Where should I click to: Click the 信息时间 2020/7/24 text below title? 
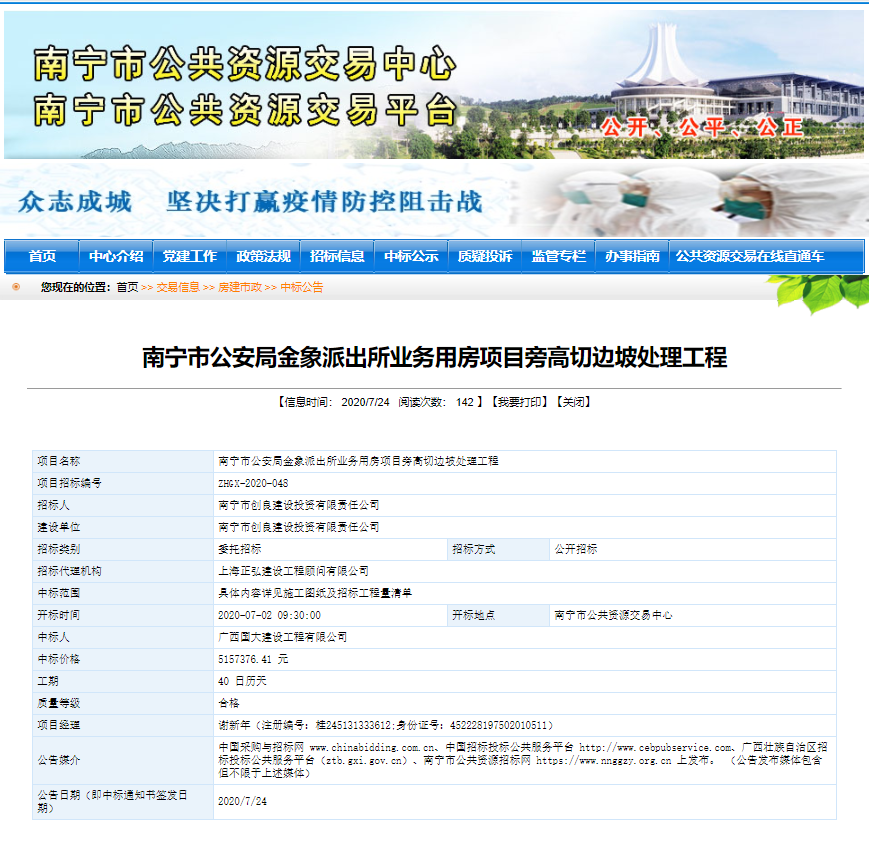[337, 402]
